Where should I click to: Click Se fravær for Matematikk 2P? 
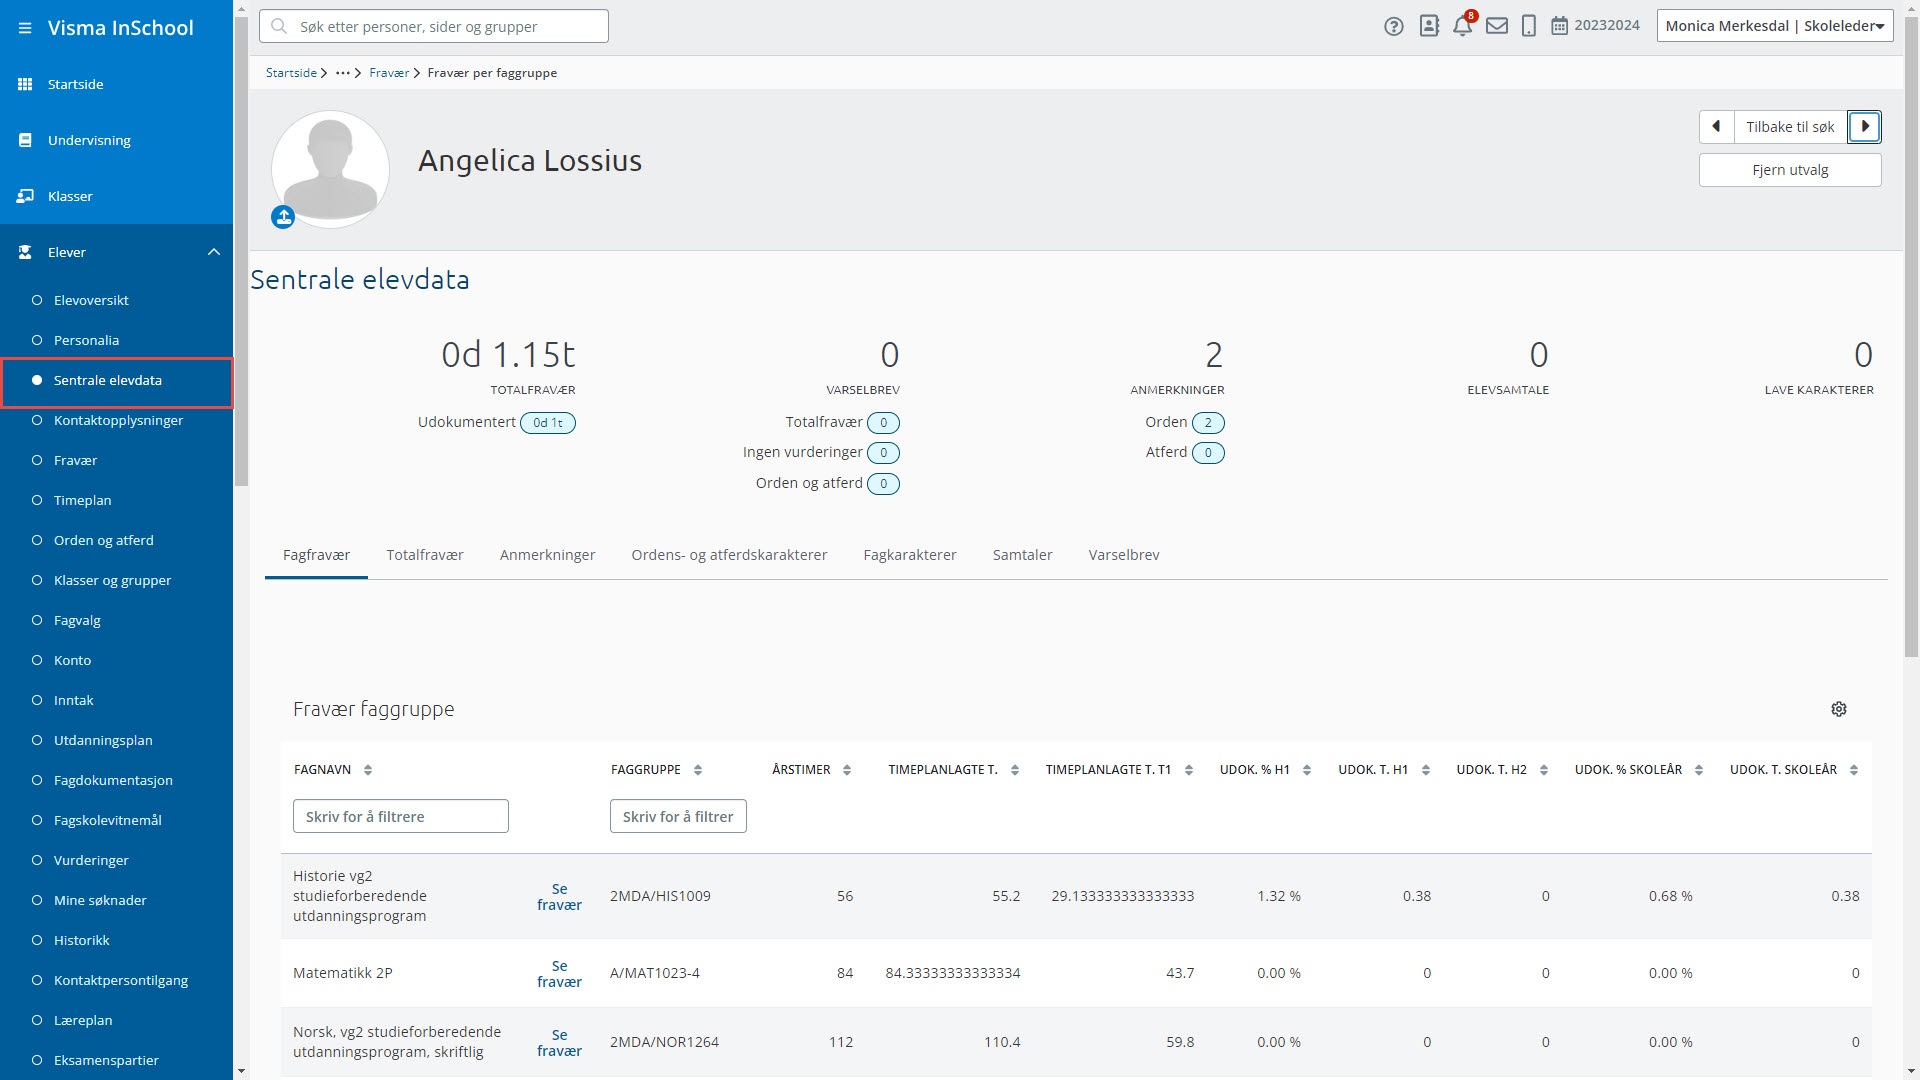pyautogui.click(x=559, y=974)
